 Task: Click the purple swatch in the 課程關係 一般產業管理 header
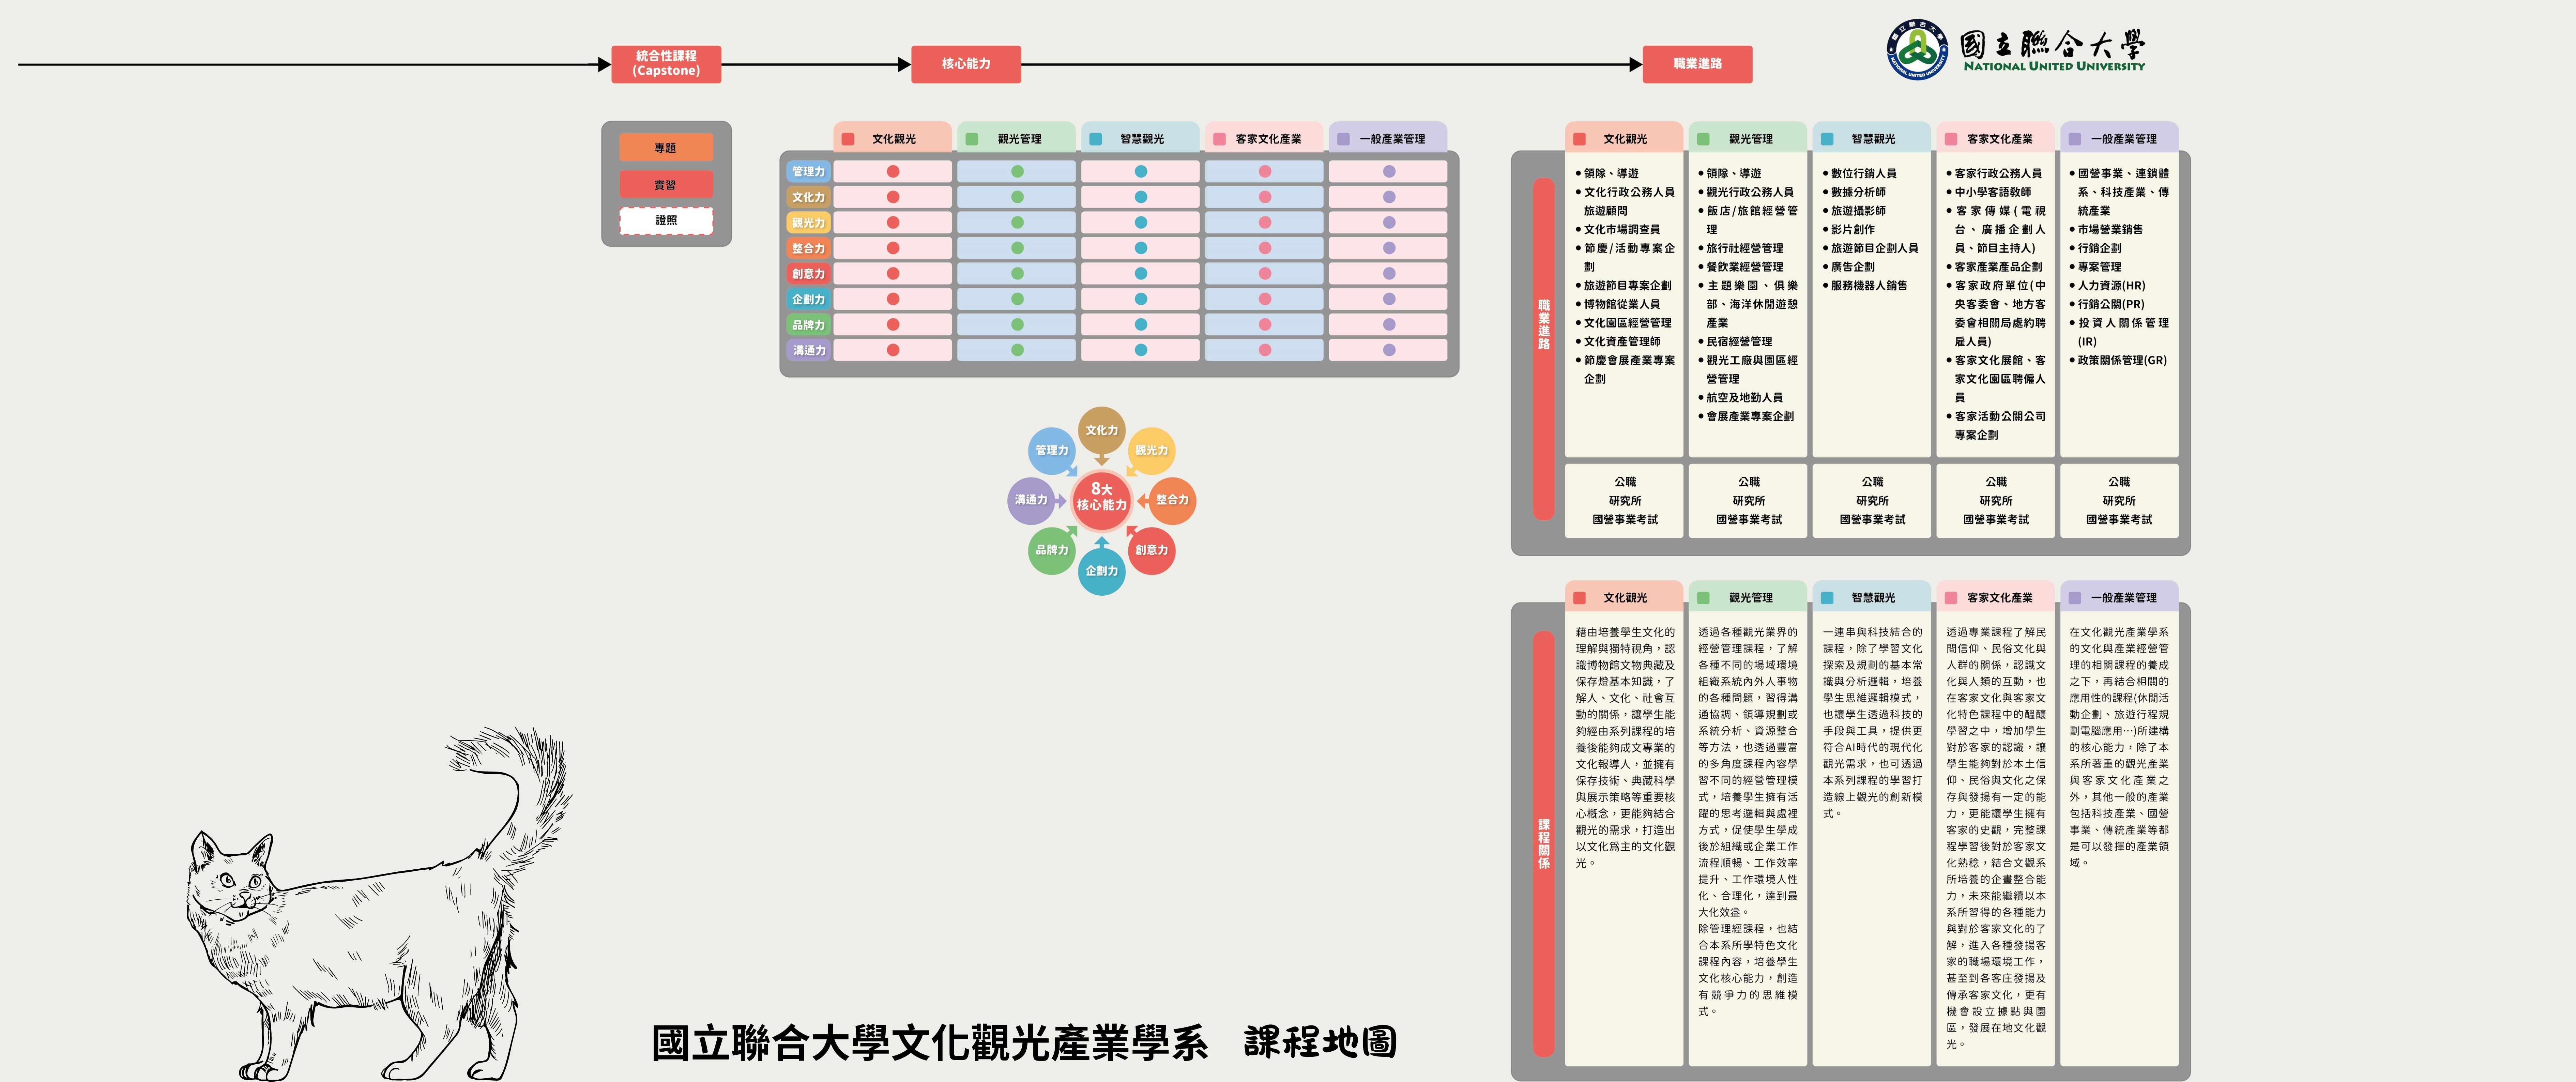pyautogui.click(x=2075, y=598)
